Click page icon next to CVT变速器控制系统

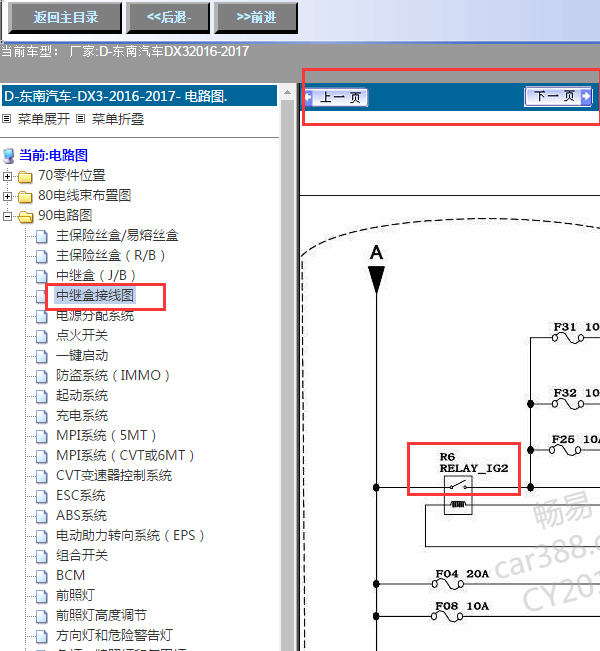[42, 476]
